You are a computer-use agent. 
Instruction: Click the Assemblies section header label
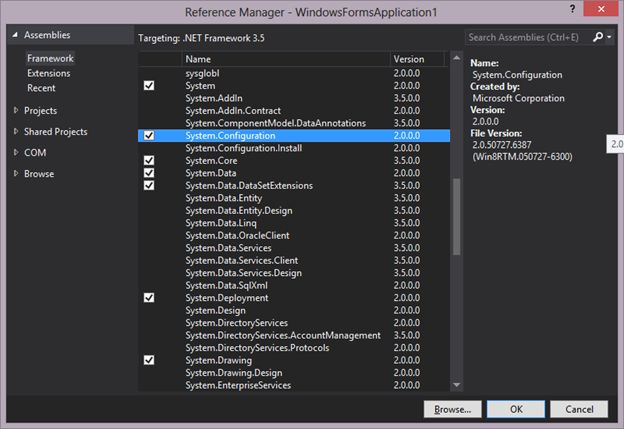47,35
